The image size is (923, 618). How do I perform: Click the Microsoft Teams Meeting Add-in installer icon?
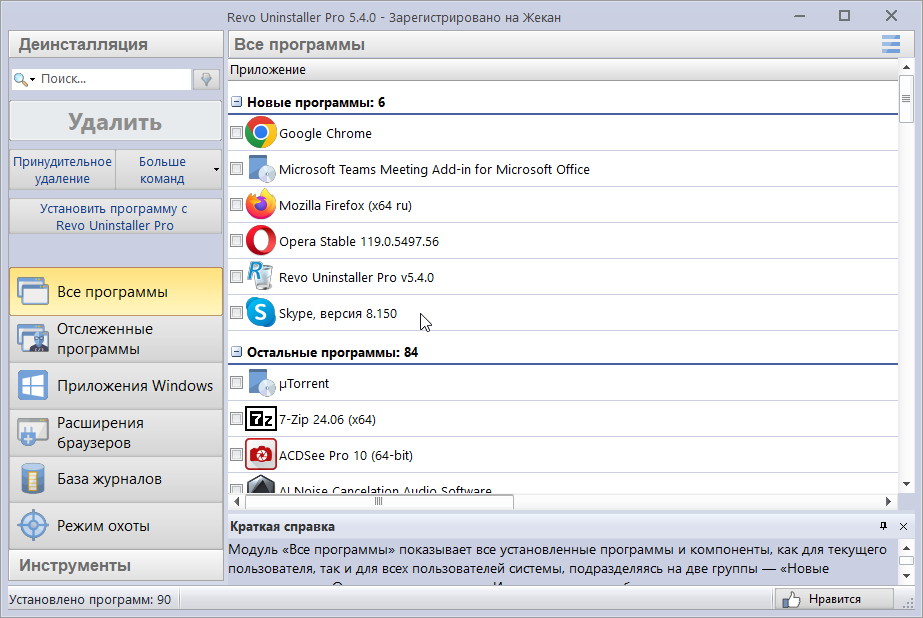coord(261,169)
